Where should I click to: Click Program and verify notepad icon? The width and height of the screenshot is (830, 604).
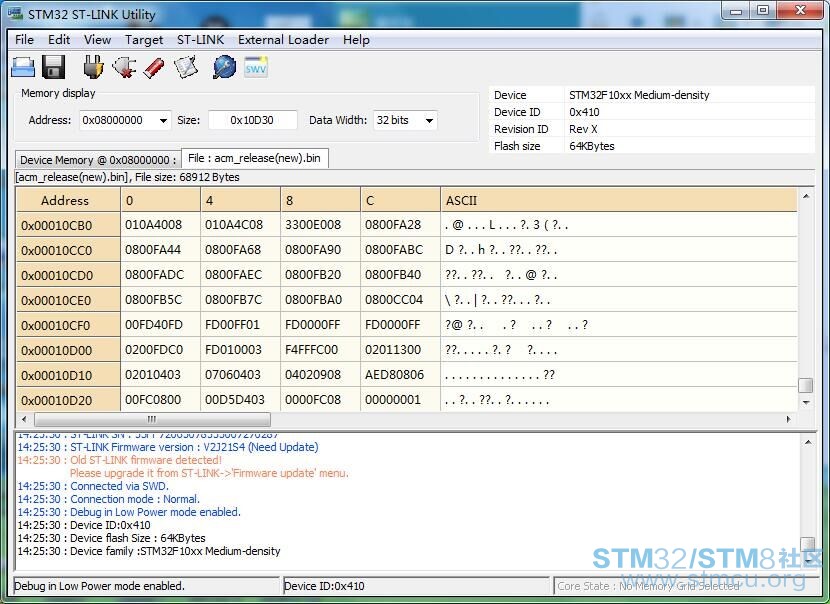(x=186, y=67)
